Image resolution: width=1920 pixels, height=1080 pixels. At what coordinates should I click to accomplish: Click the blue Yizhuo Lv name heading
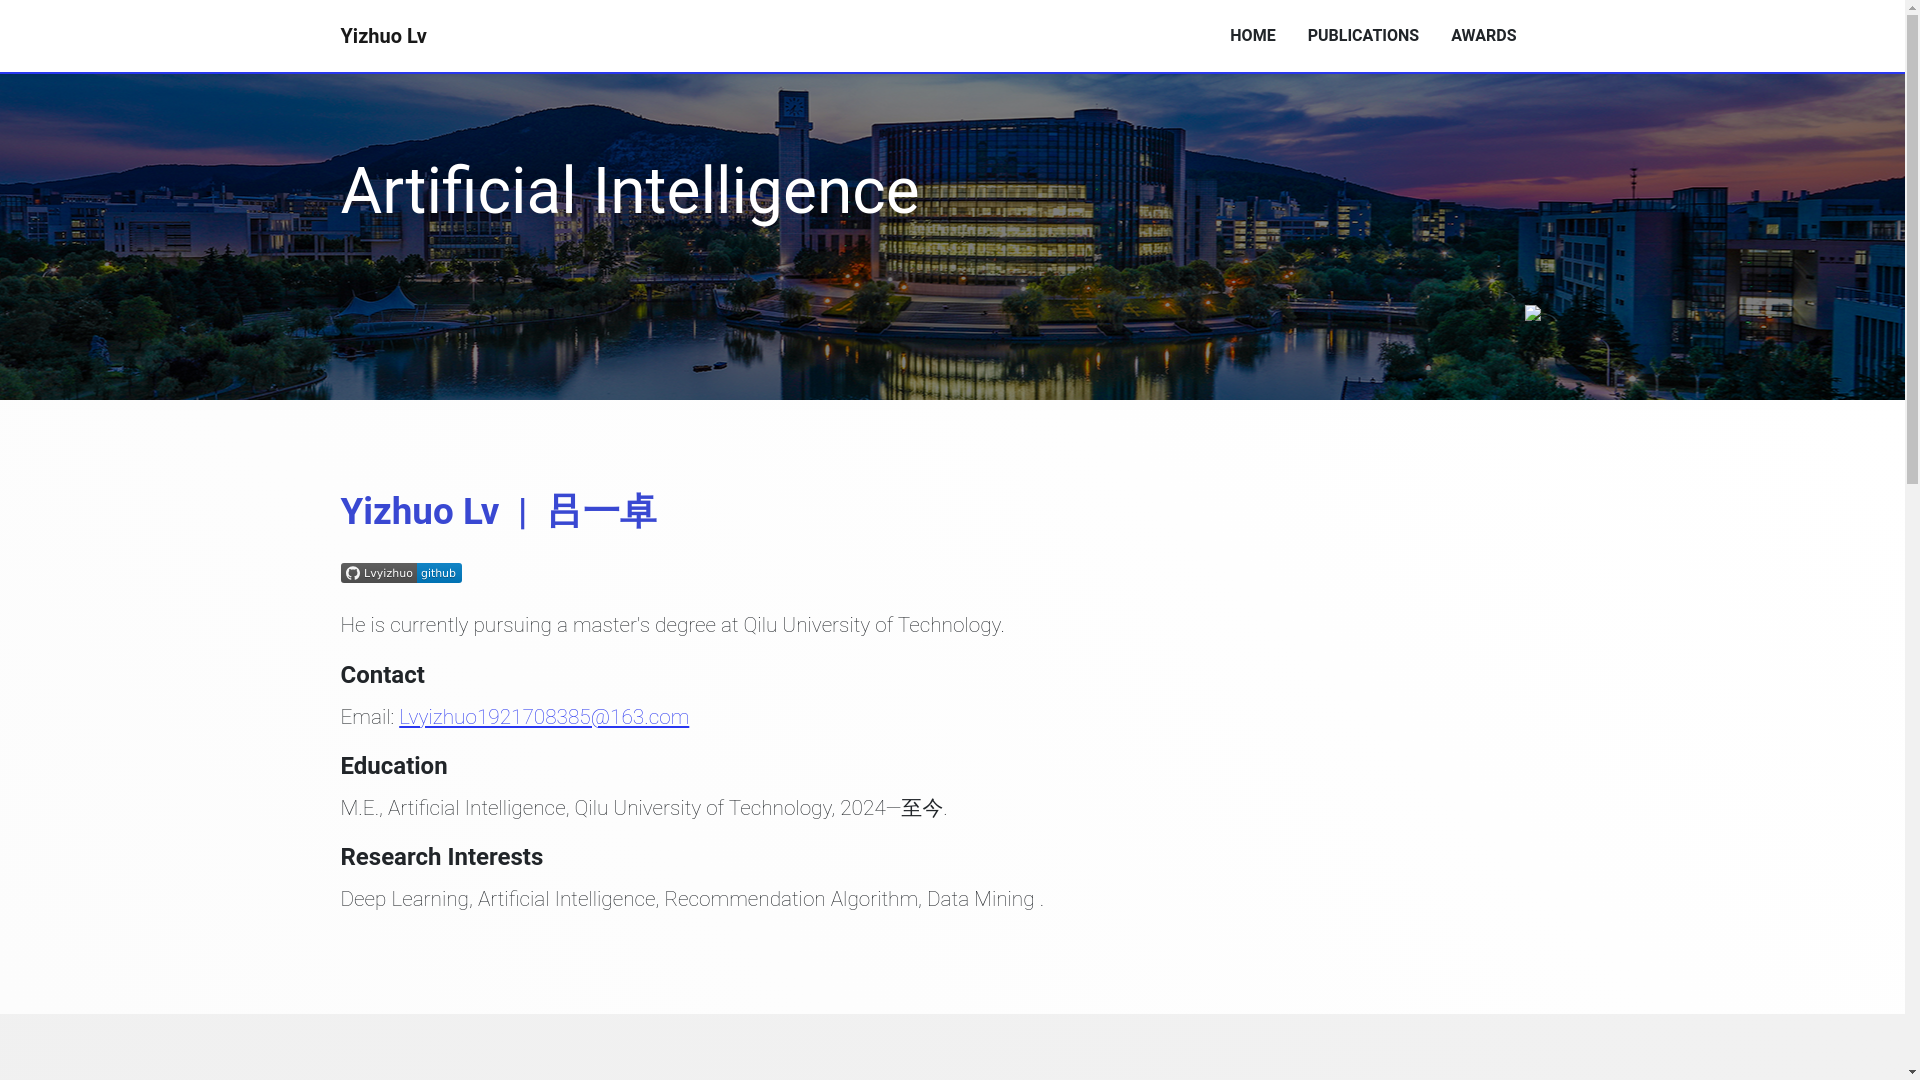click(x=498, y=511)
